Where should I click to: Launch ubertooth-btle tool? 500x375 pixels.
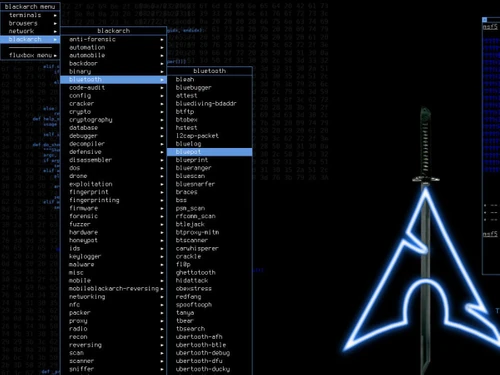point(209,345)
